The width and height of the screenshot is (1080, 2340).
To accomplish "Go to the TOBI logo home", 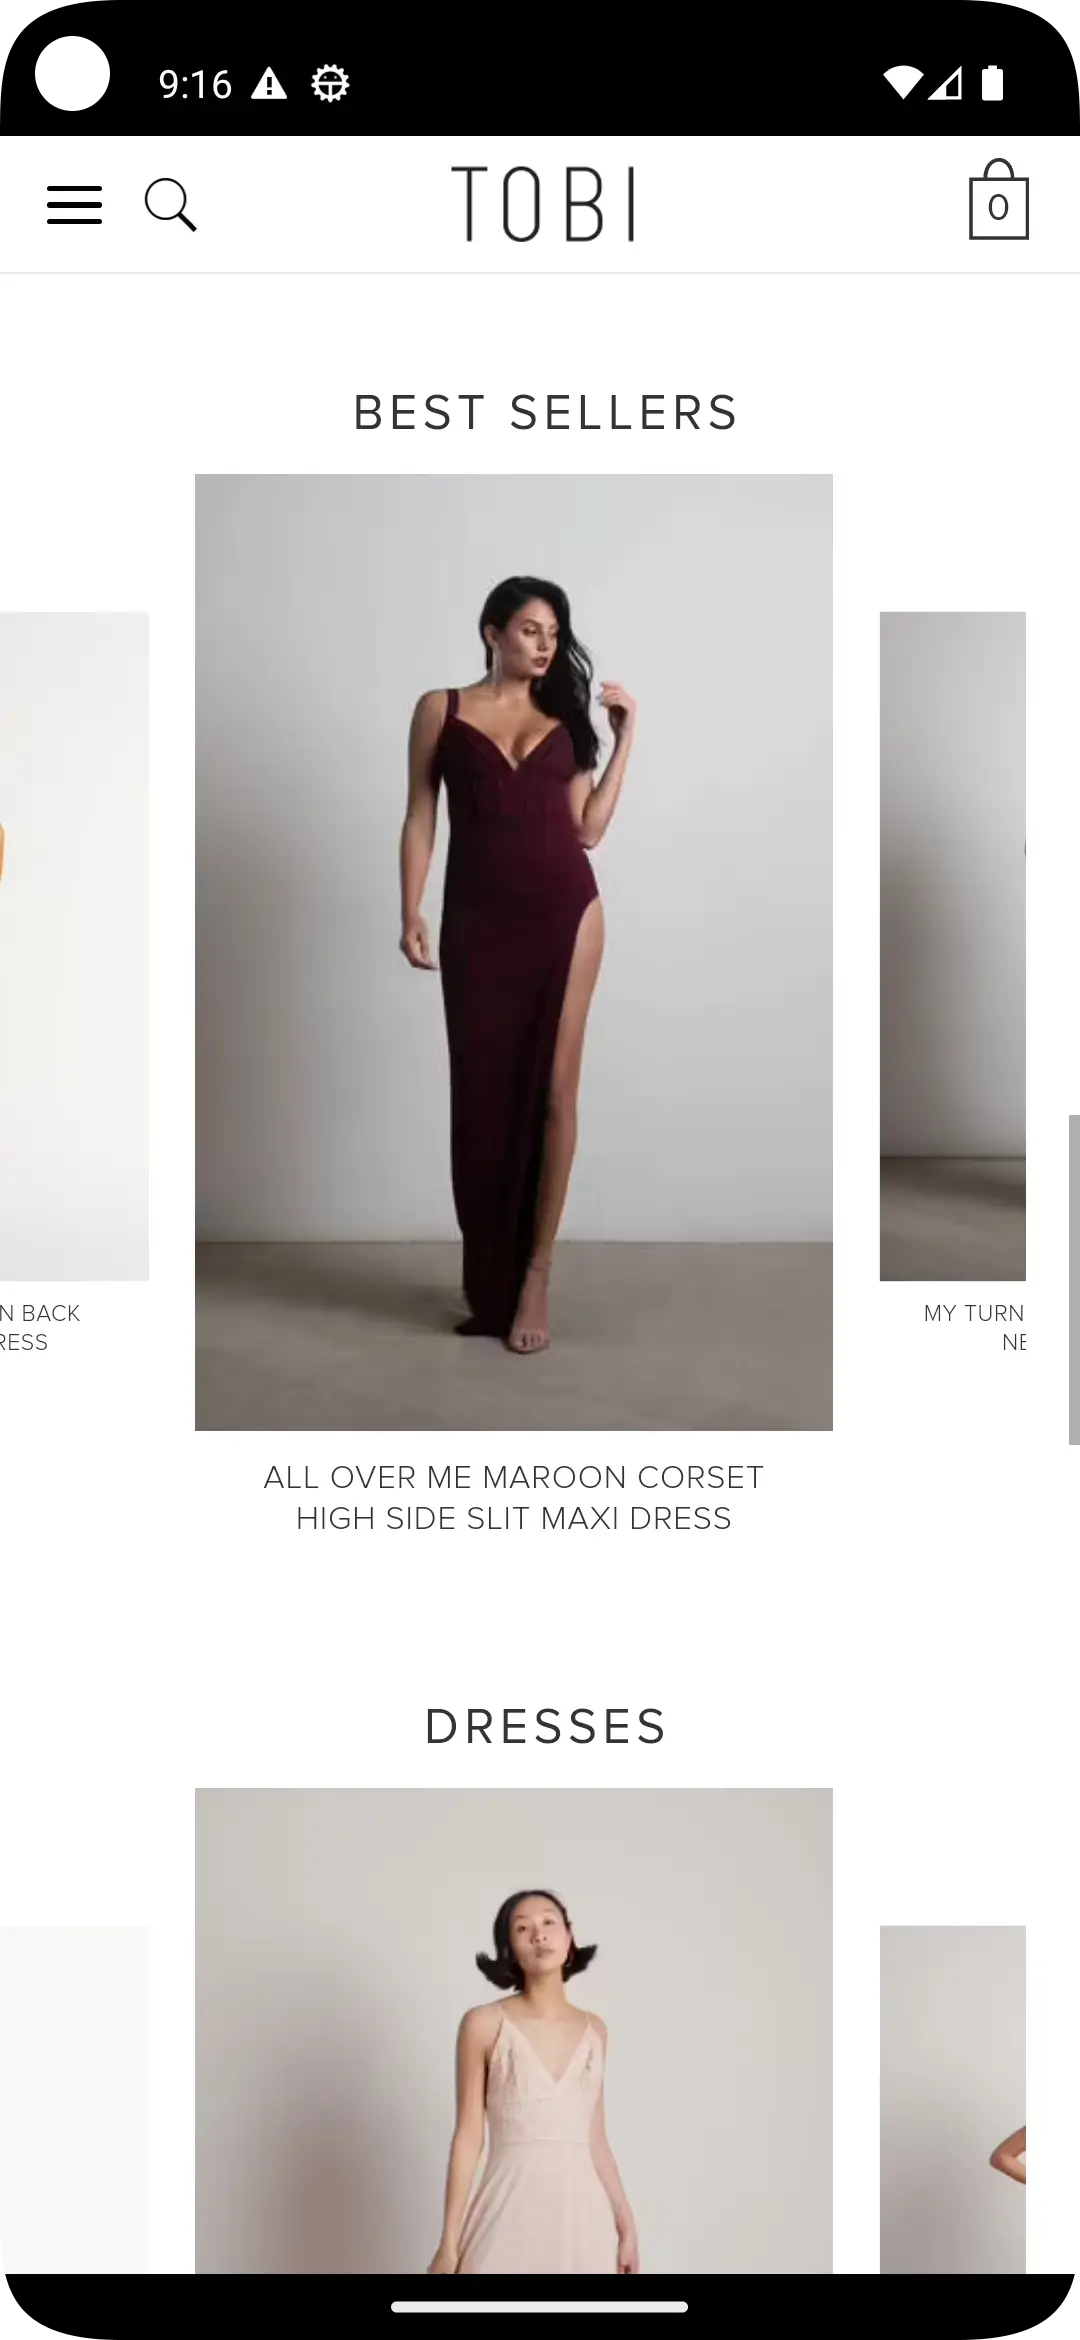I will coord(543,204).
